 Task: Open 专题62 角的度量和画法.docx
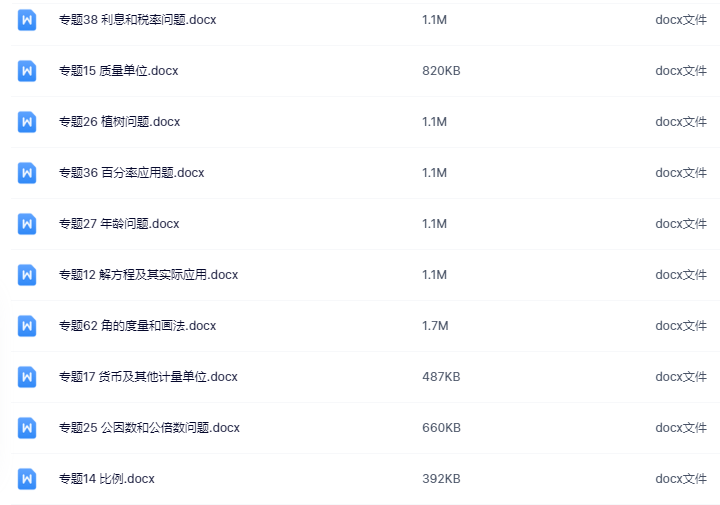(137, 325)
